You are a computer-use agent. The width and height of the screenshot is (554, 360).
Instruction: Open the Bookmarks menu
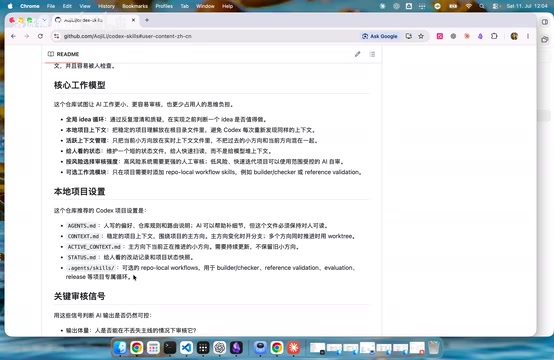[x=135, y=6]
